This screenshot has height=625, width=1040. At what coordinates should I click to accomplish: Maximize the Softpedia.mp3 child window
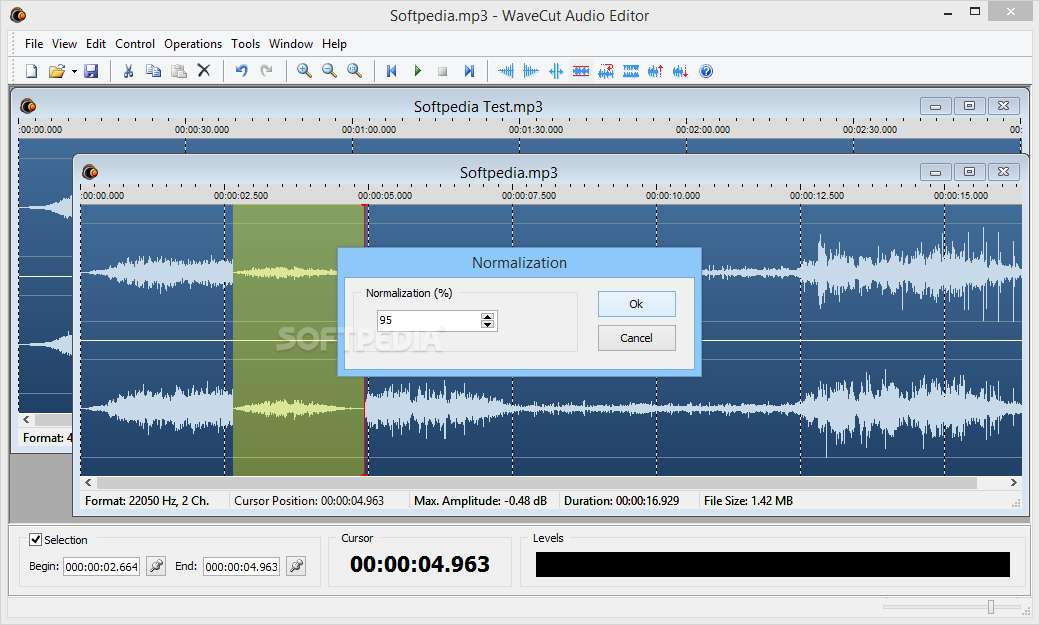tap(969, 172)
